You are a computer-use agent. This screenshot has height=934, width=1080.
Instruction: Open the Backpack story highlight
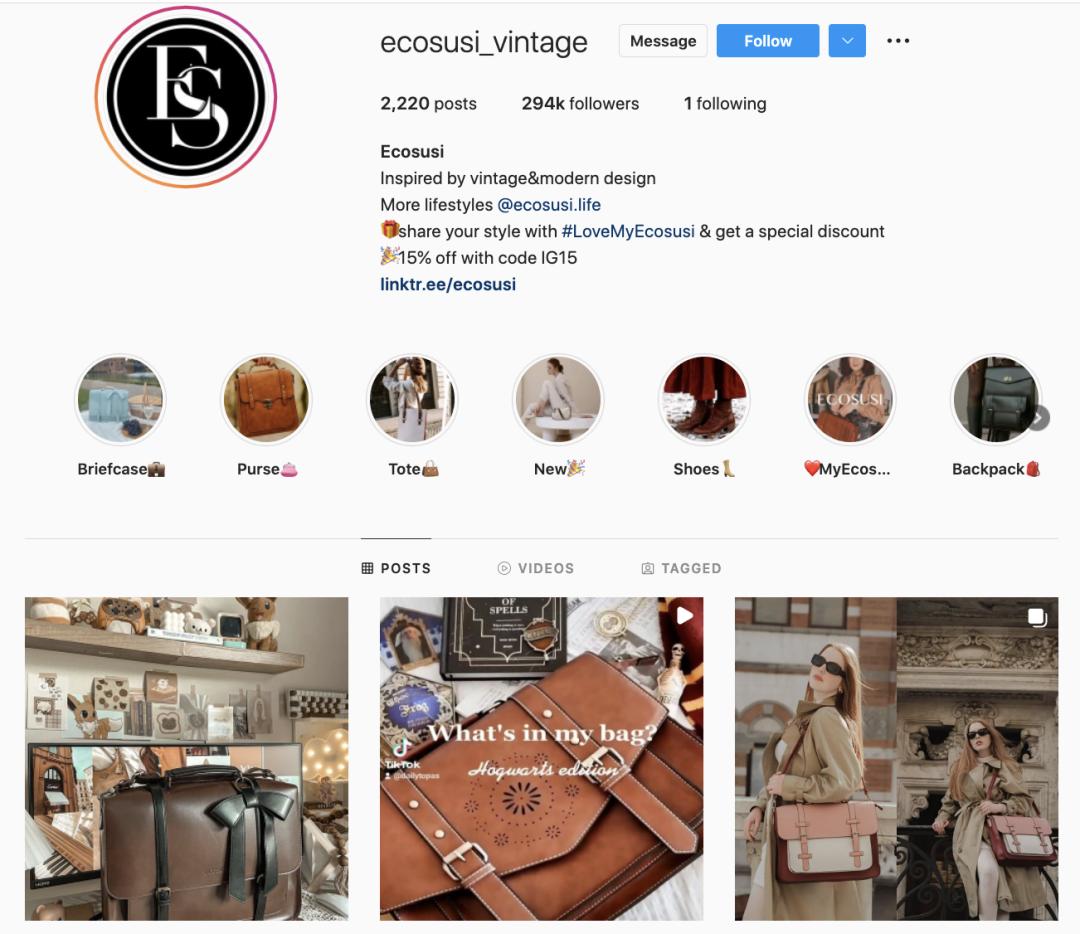pos(995,399)
